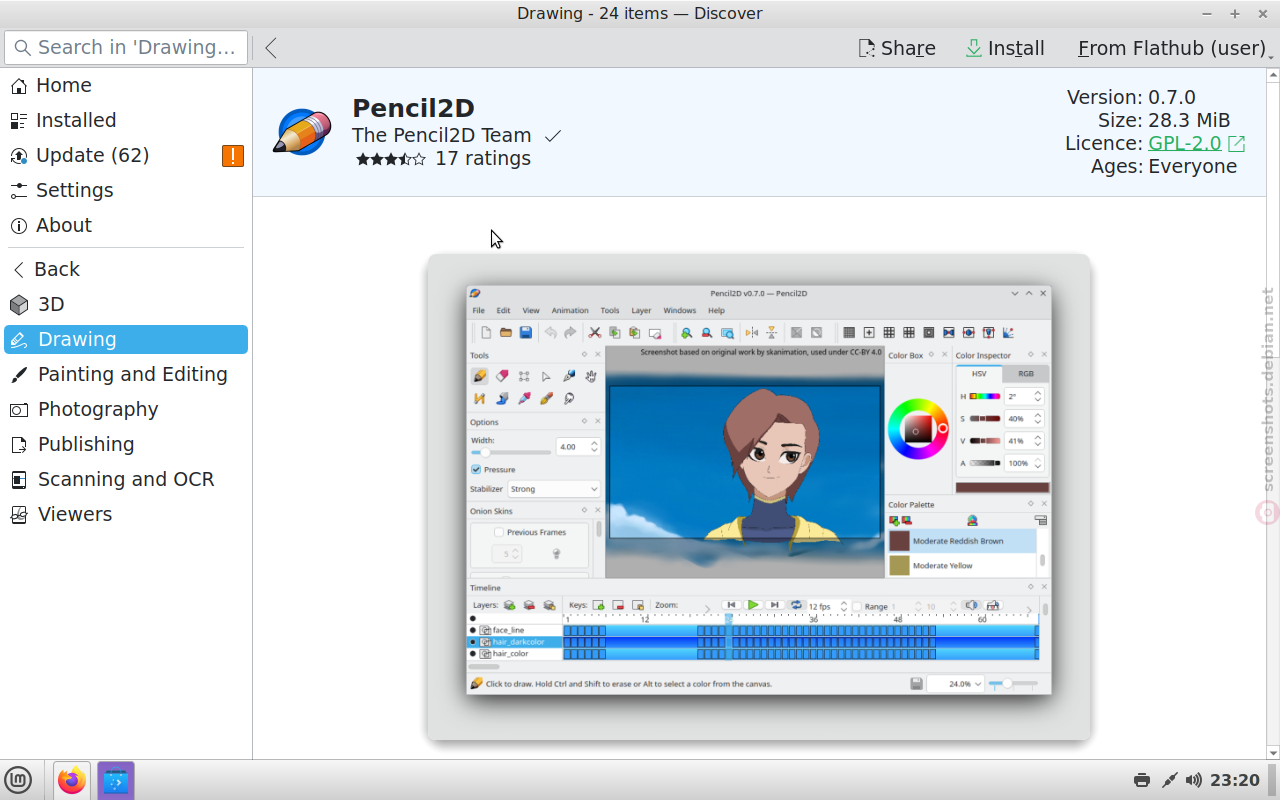
Task: Open the Installed applications list
Action: (126, 120)
